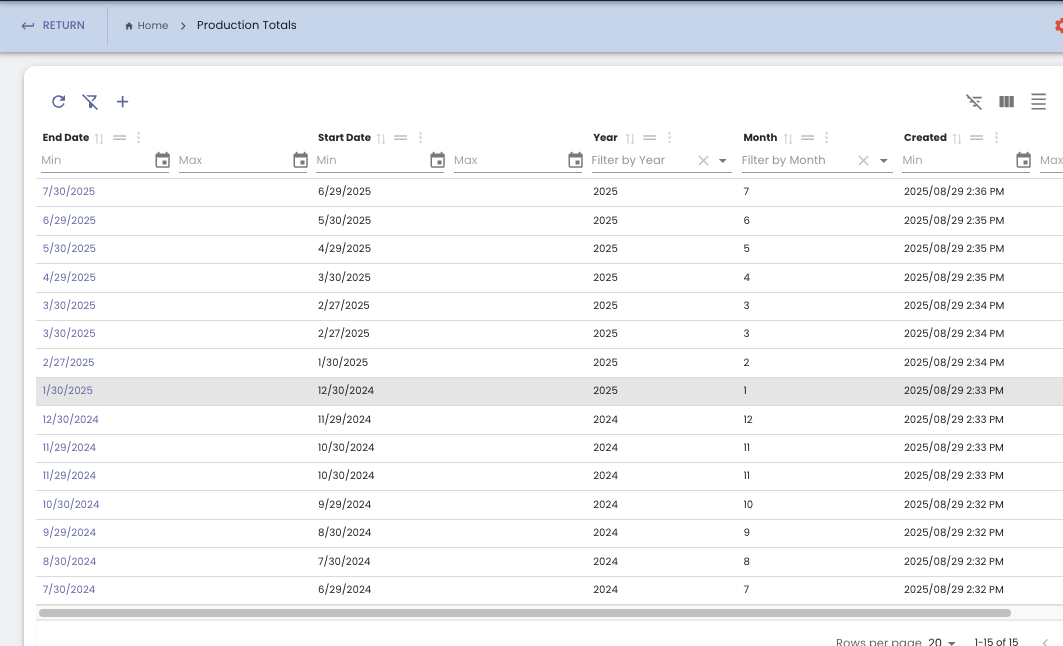Select the Created cell 2025/08/29 2:36 PM
This screenshot has height=646, width=1063.
[954, 191]
